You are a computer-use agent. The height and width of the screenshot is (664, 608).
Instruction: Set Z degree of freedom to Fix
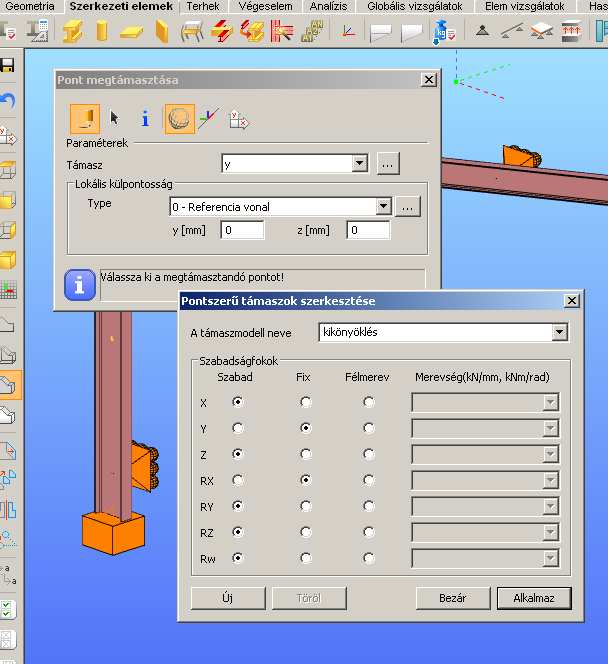click(x=305, y=454)
